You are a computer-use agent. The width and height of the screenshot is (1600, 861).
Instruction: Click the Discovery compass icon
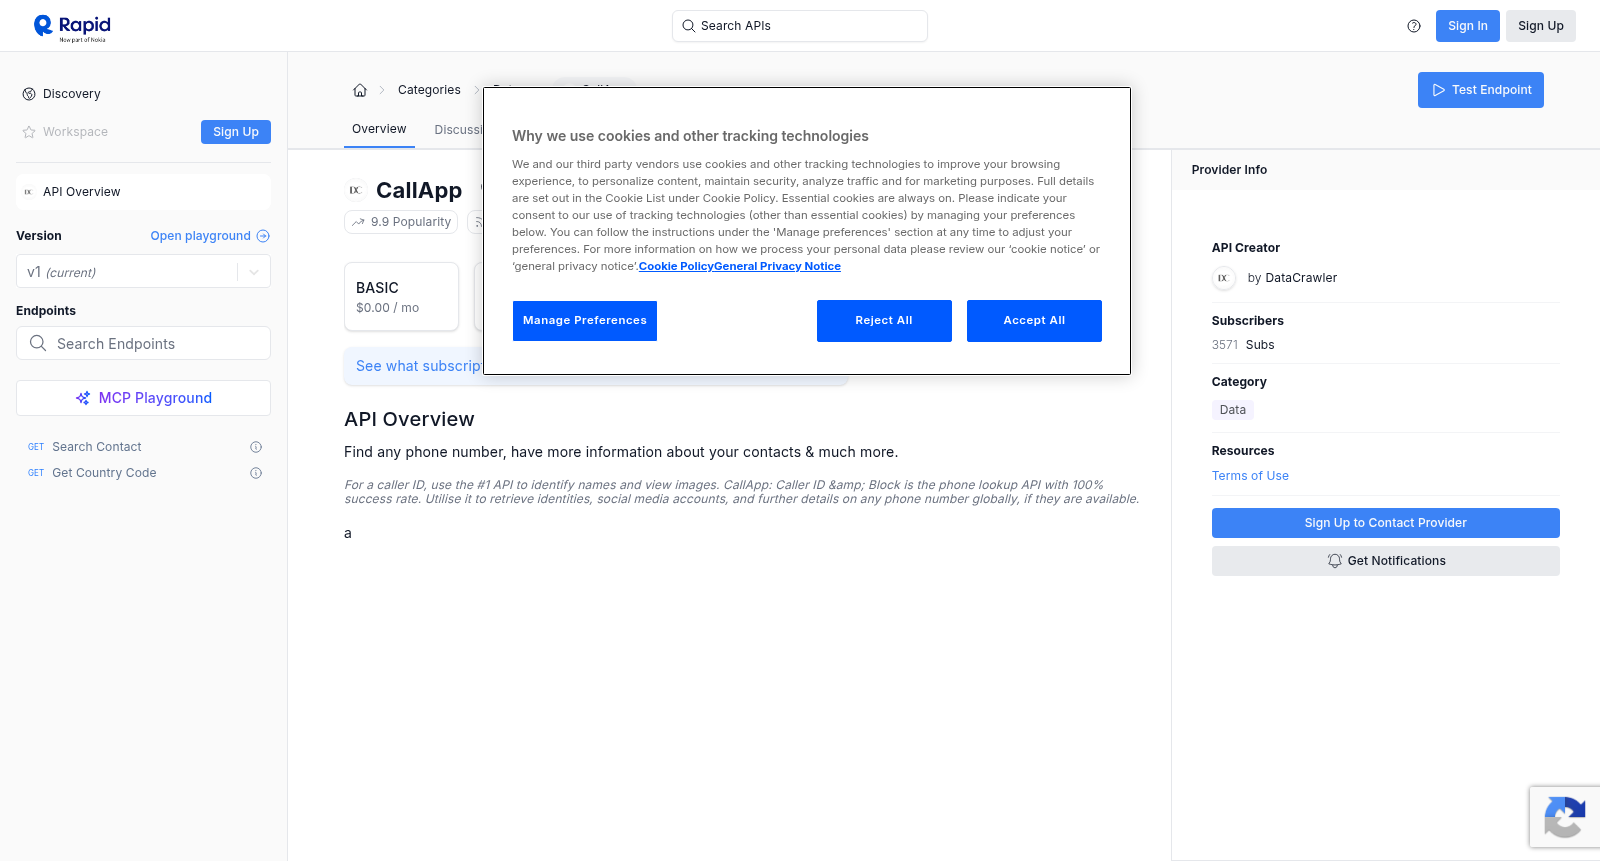[29, 94]
